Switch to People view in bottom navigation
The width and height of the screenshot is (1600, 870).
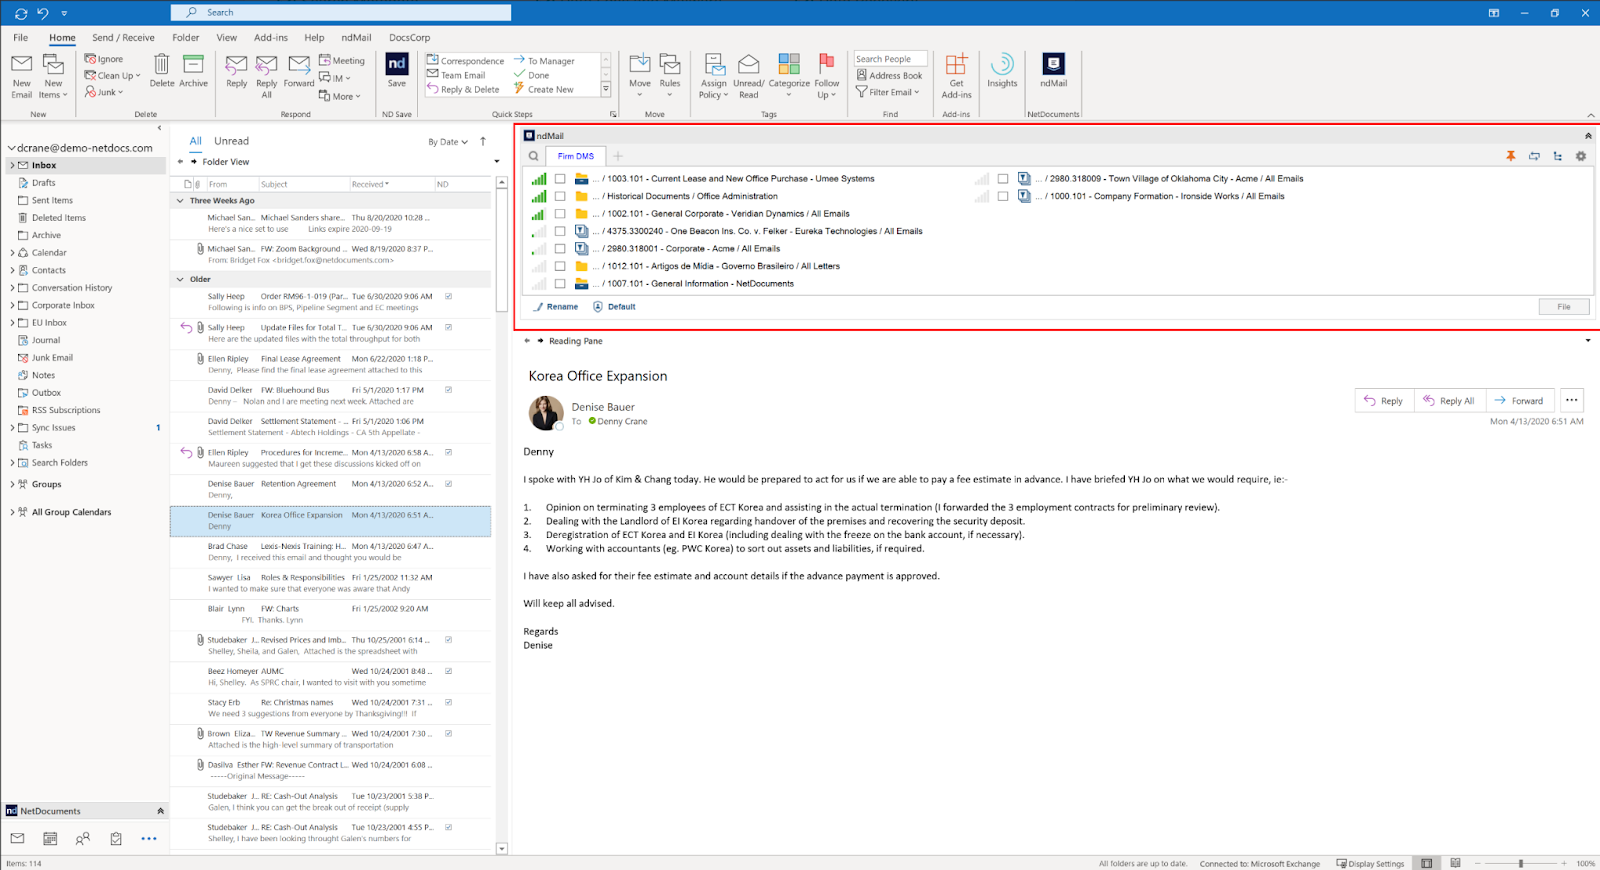pos(83,838)
